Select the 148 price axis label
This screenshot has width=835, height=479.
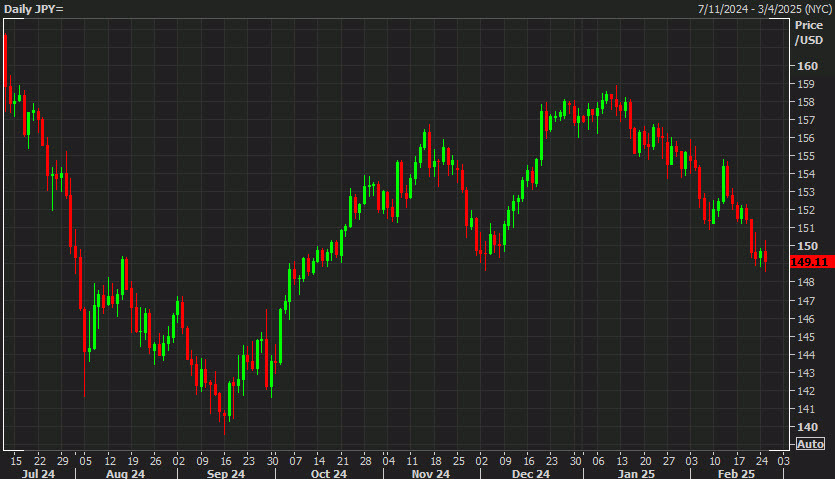(x=806, y=282)
